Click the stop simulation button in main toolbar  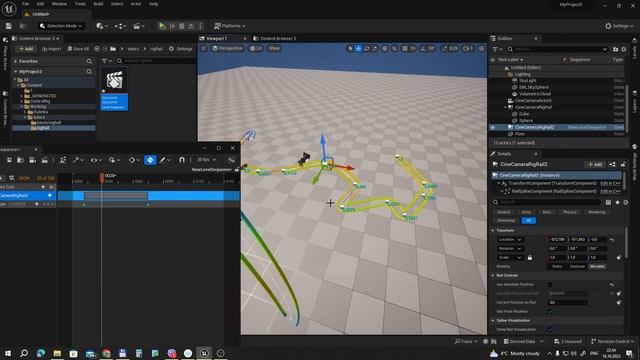click(181, 26)
